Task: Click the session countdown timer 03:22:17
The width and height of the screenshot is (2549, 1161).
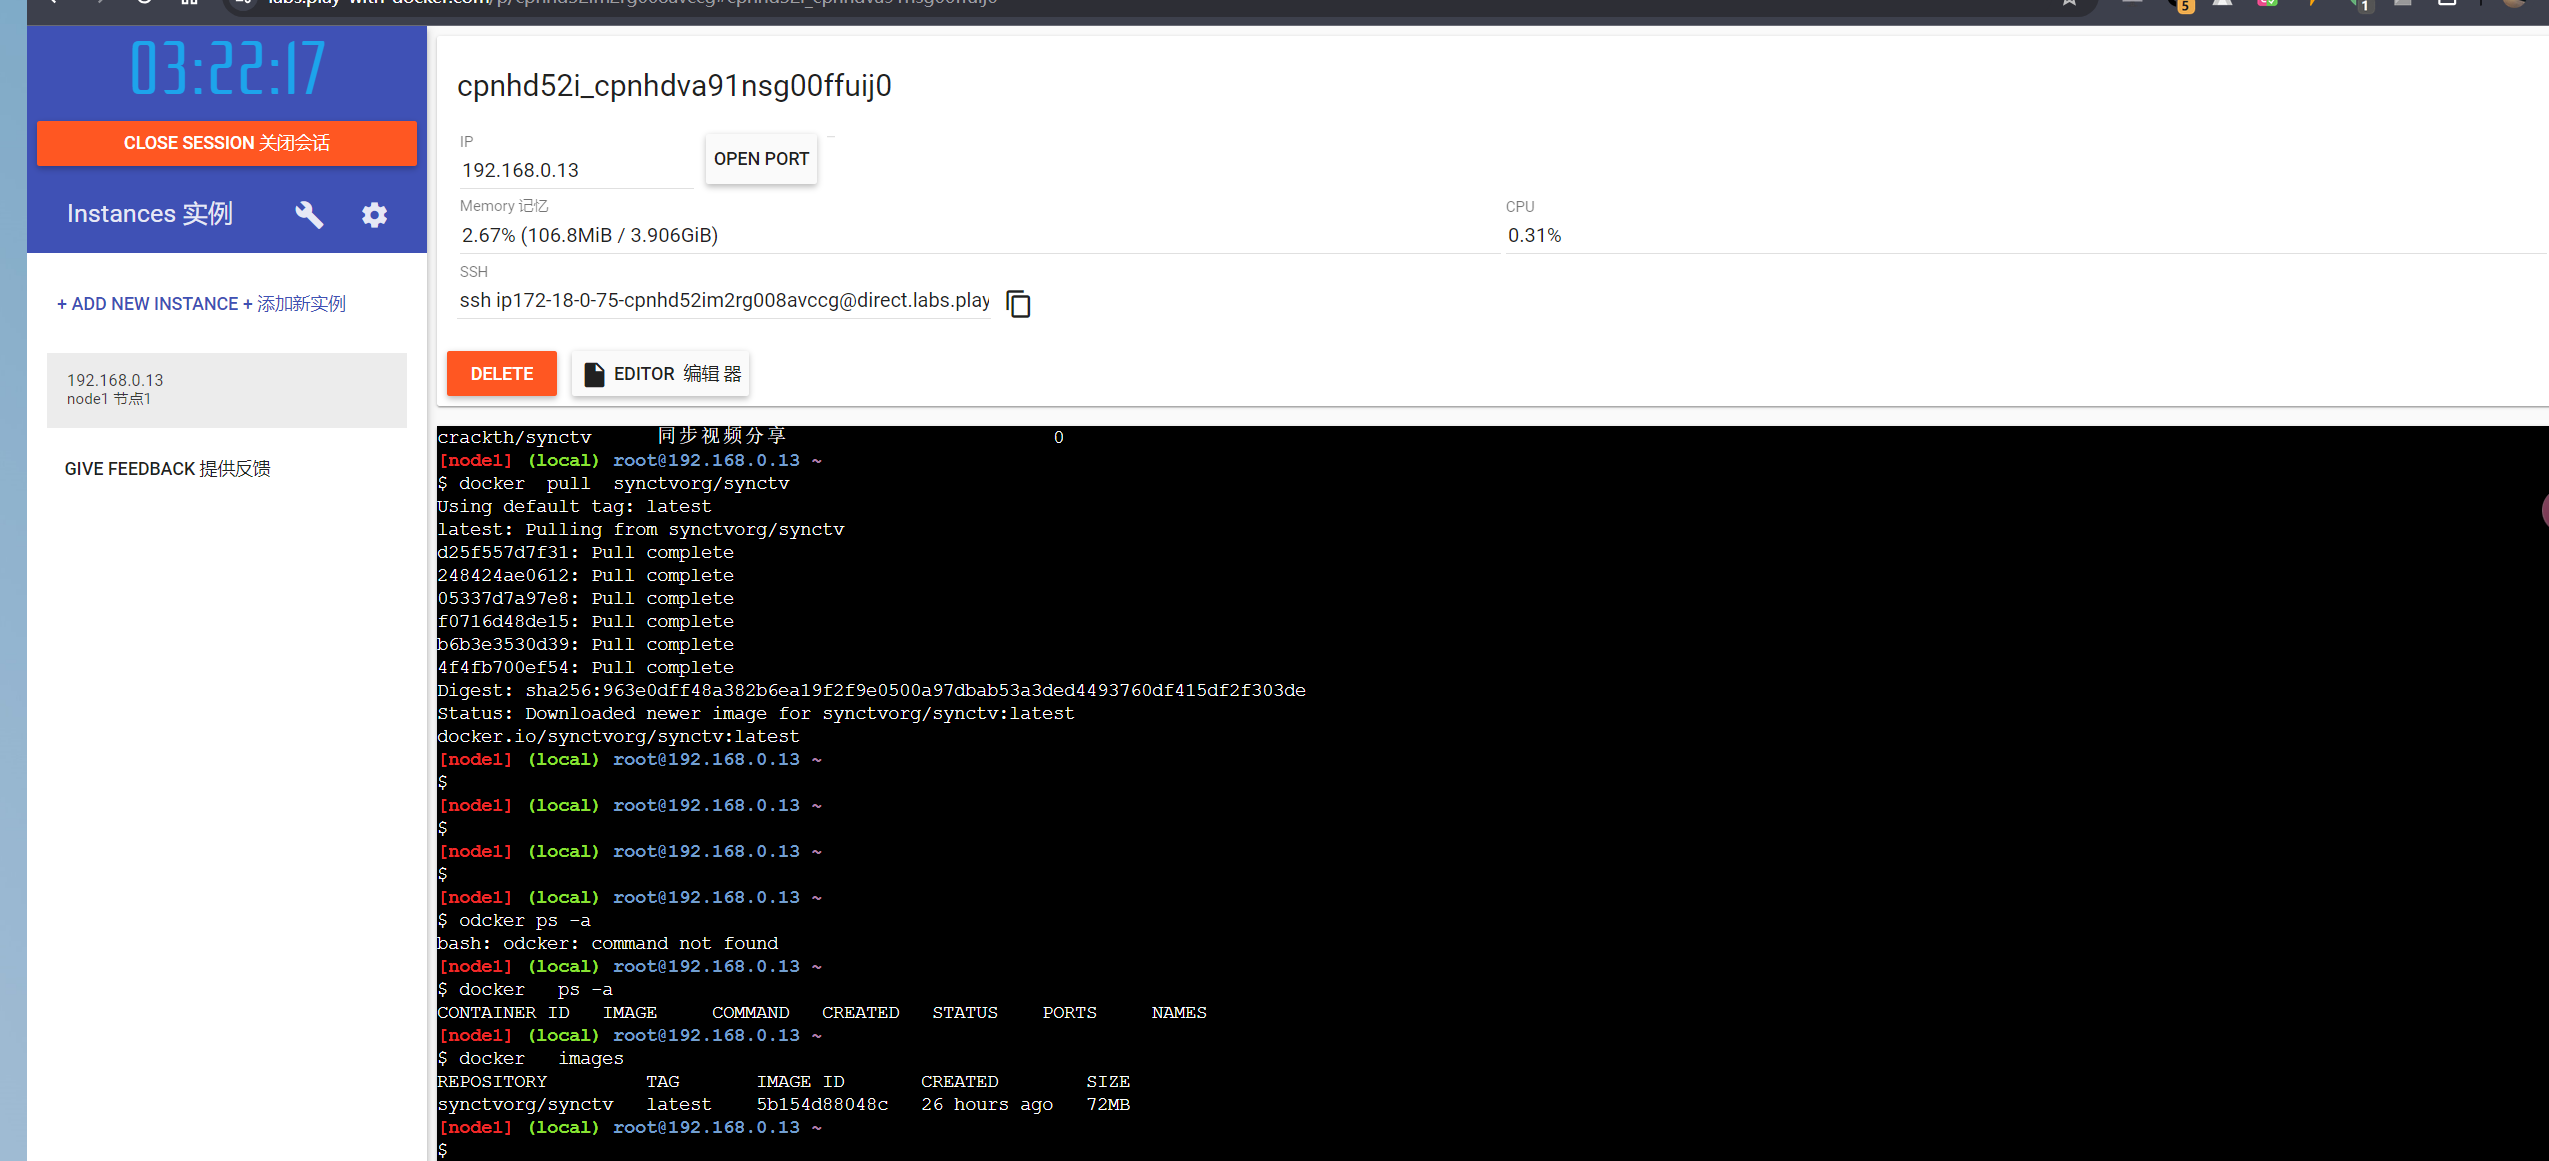Action: [228, 68]
